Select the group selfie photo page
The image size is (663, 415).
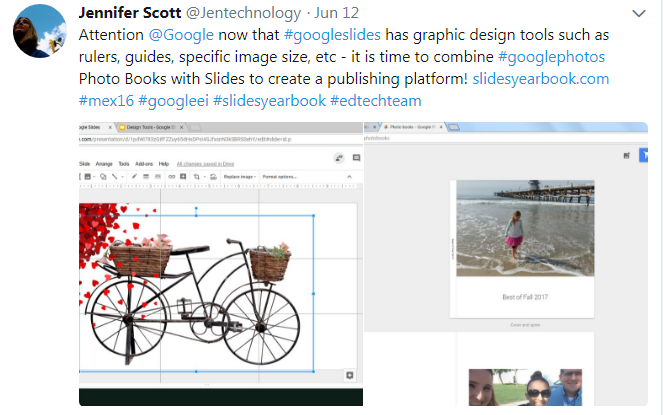[x=525, y=387]
